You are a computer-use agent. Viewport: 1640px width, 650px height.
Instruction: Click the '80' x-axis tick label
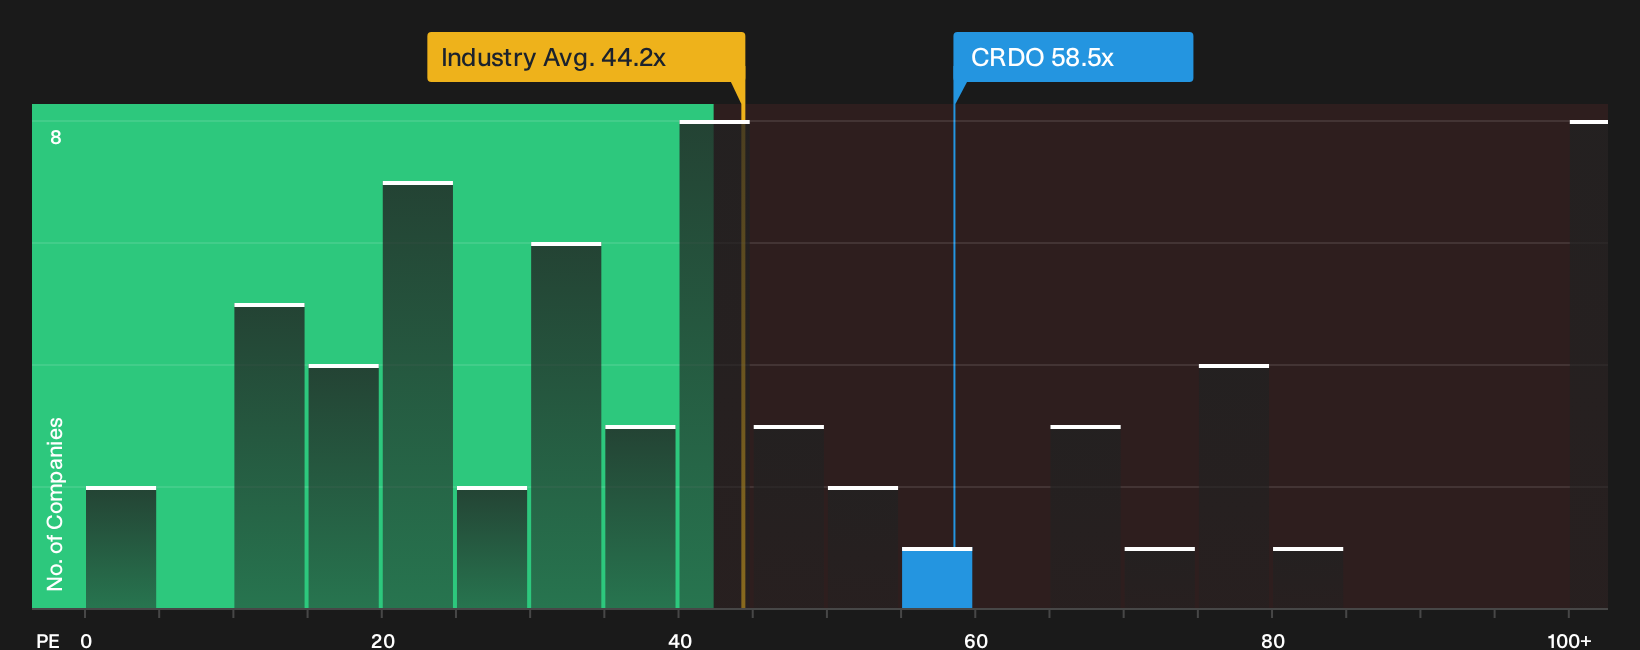[x=1273, y=640]
